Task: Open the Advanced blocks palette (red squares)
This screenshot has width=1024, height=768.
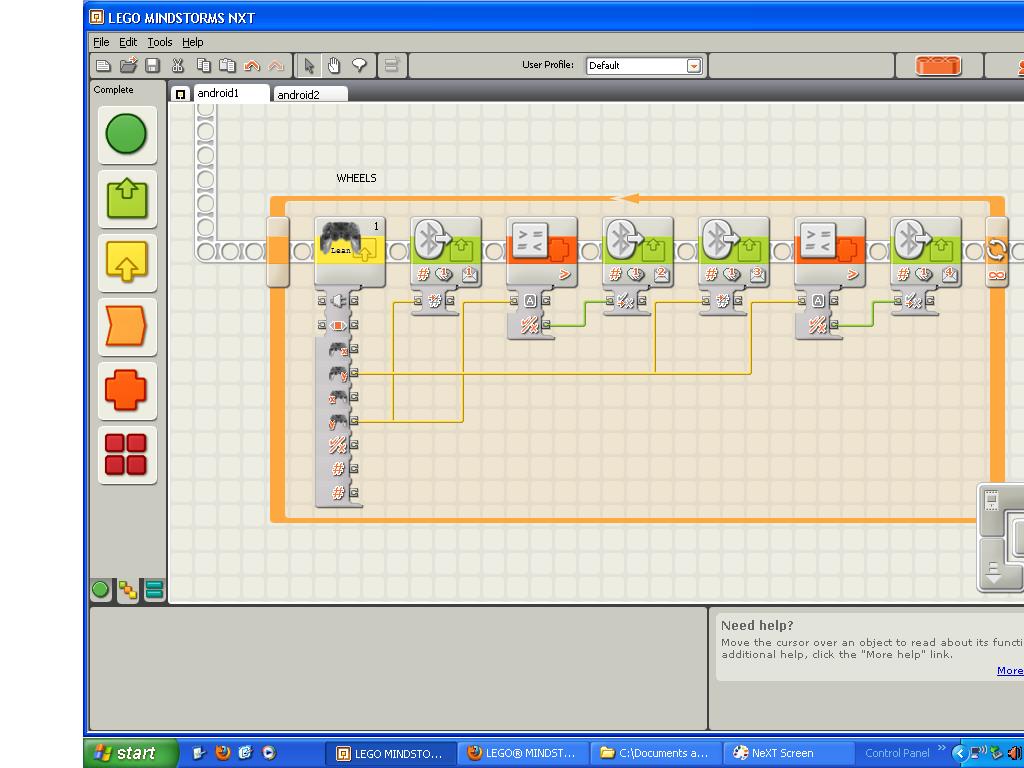Action: click(126, 453)
